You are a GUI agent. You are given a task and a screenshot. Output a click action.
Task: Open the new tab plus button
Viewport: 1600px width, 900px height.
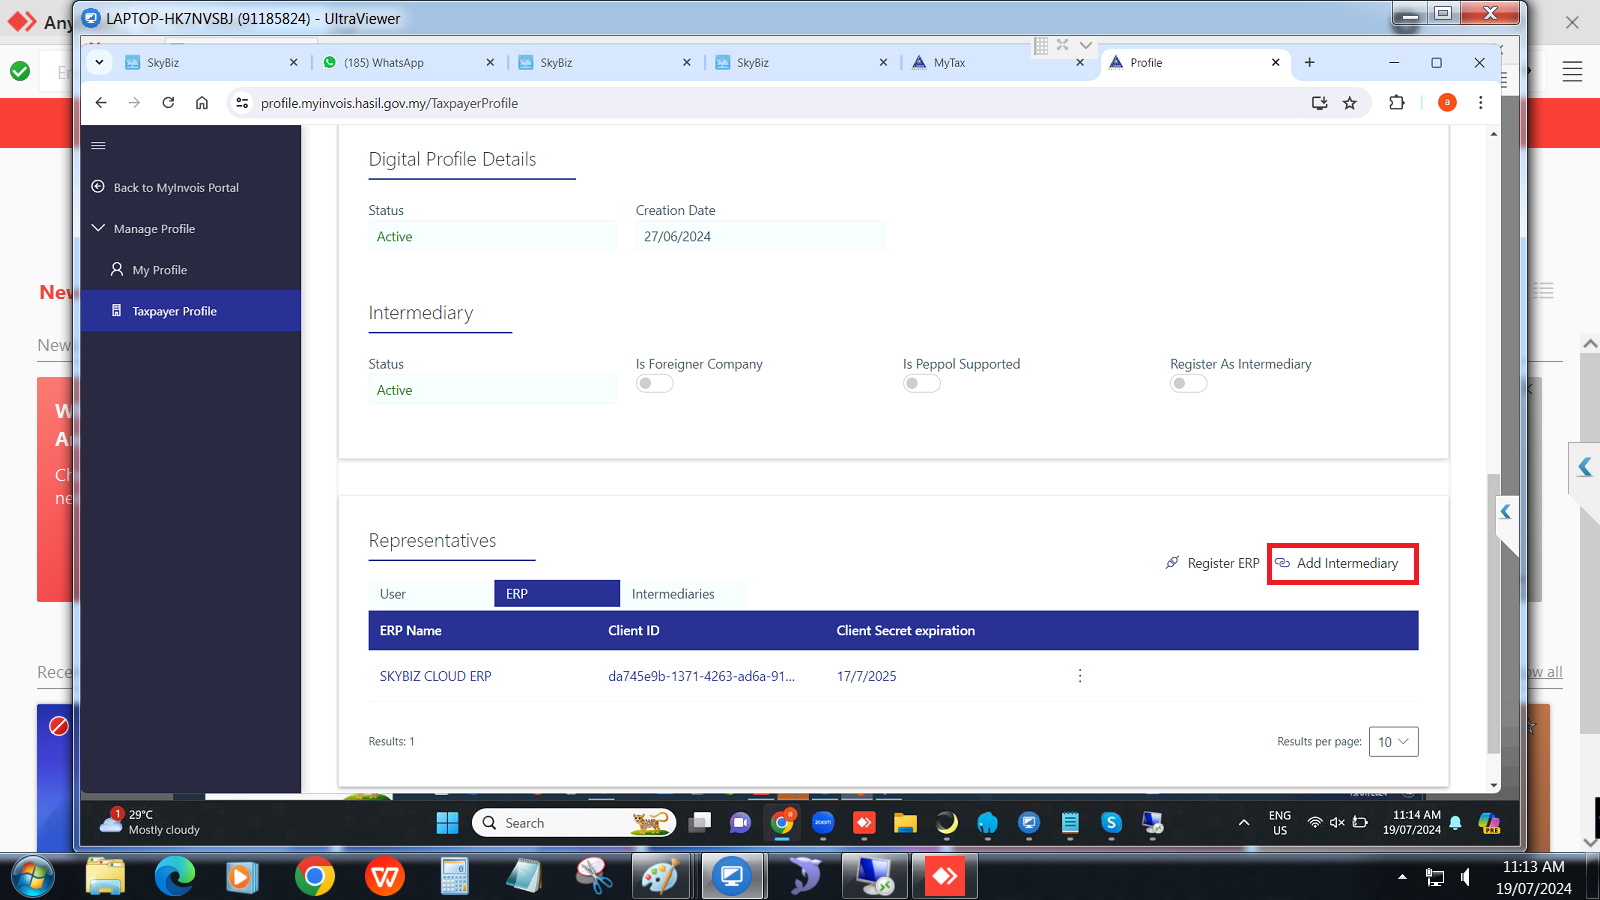(1309, 62)
